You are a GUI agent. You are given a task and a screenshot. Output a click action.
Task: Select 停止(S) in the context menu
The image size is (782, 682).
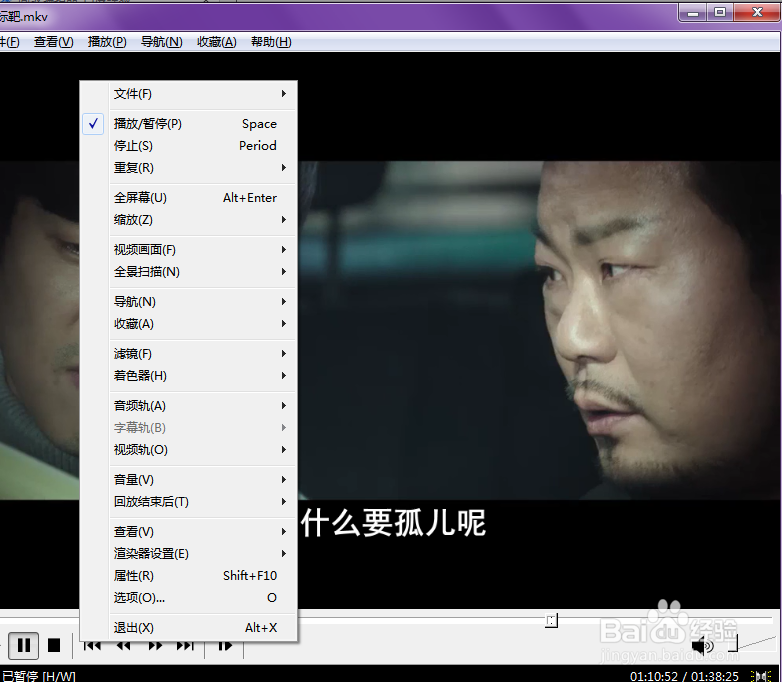(x=189, y=146)
